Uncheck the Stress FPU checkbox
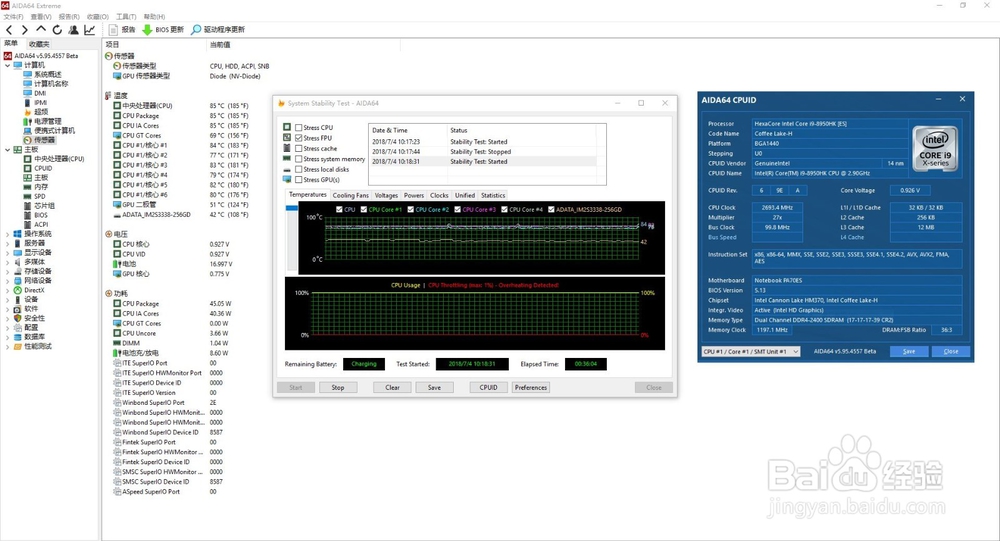The image size is (1000, 541). point(298,138)
